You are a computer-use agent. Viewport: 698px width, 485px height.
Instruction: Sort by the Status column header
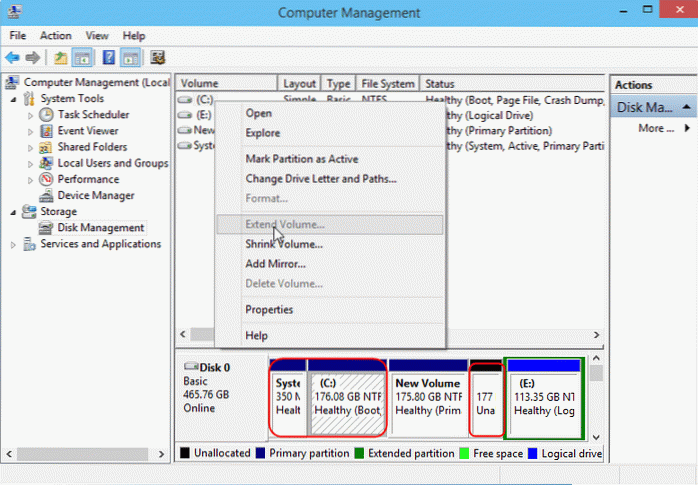point(512,84)
